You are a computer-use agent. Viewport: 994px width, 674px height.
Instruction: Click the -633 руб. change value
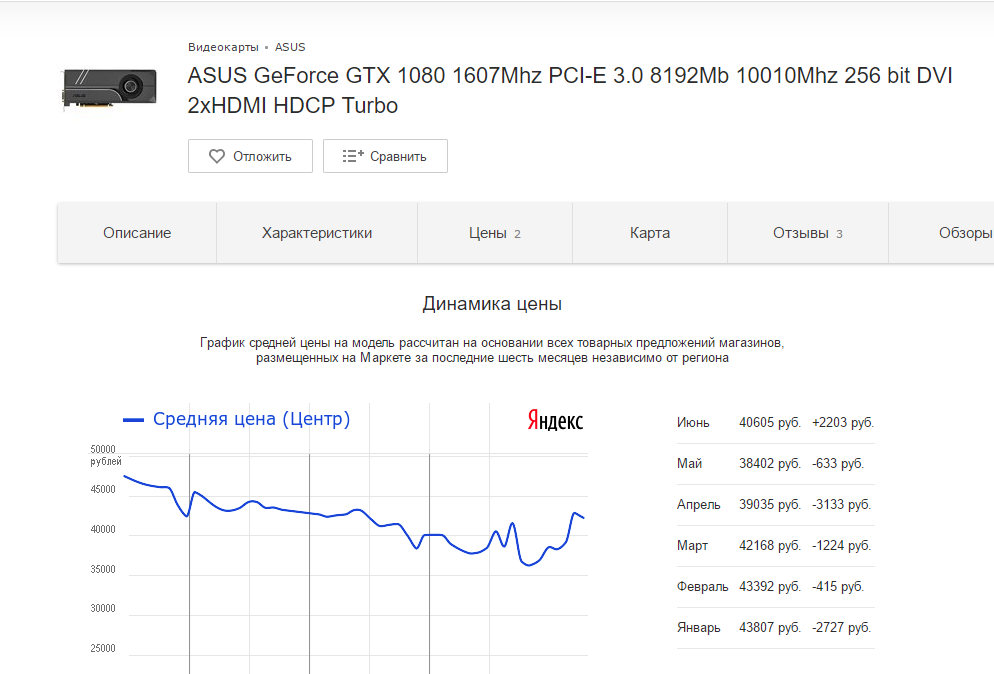[x=837, y=463]
